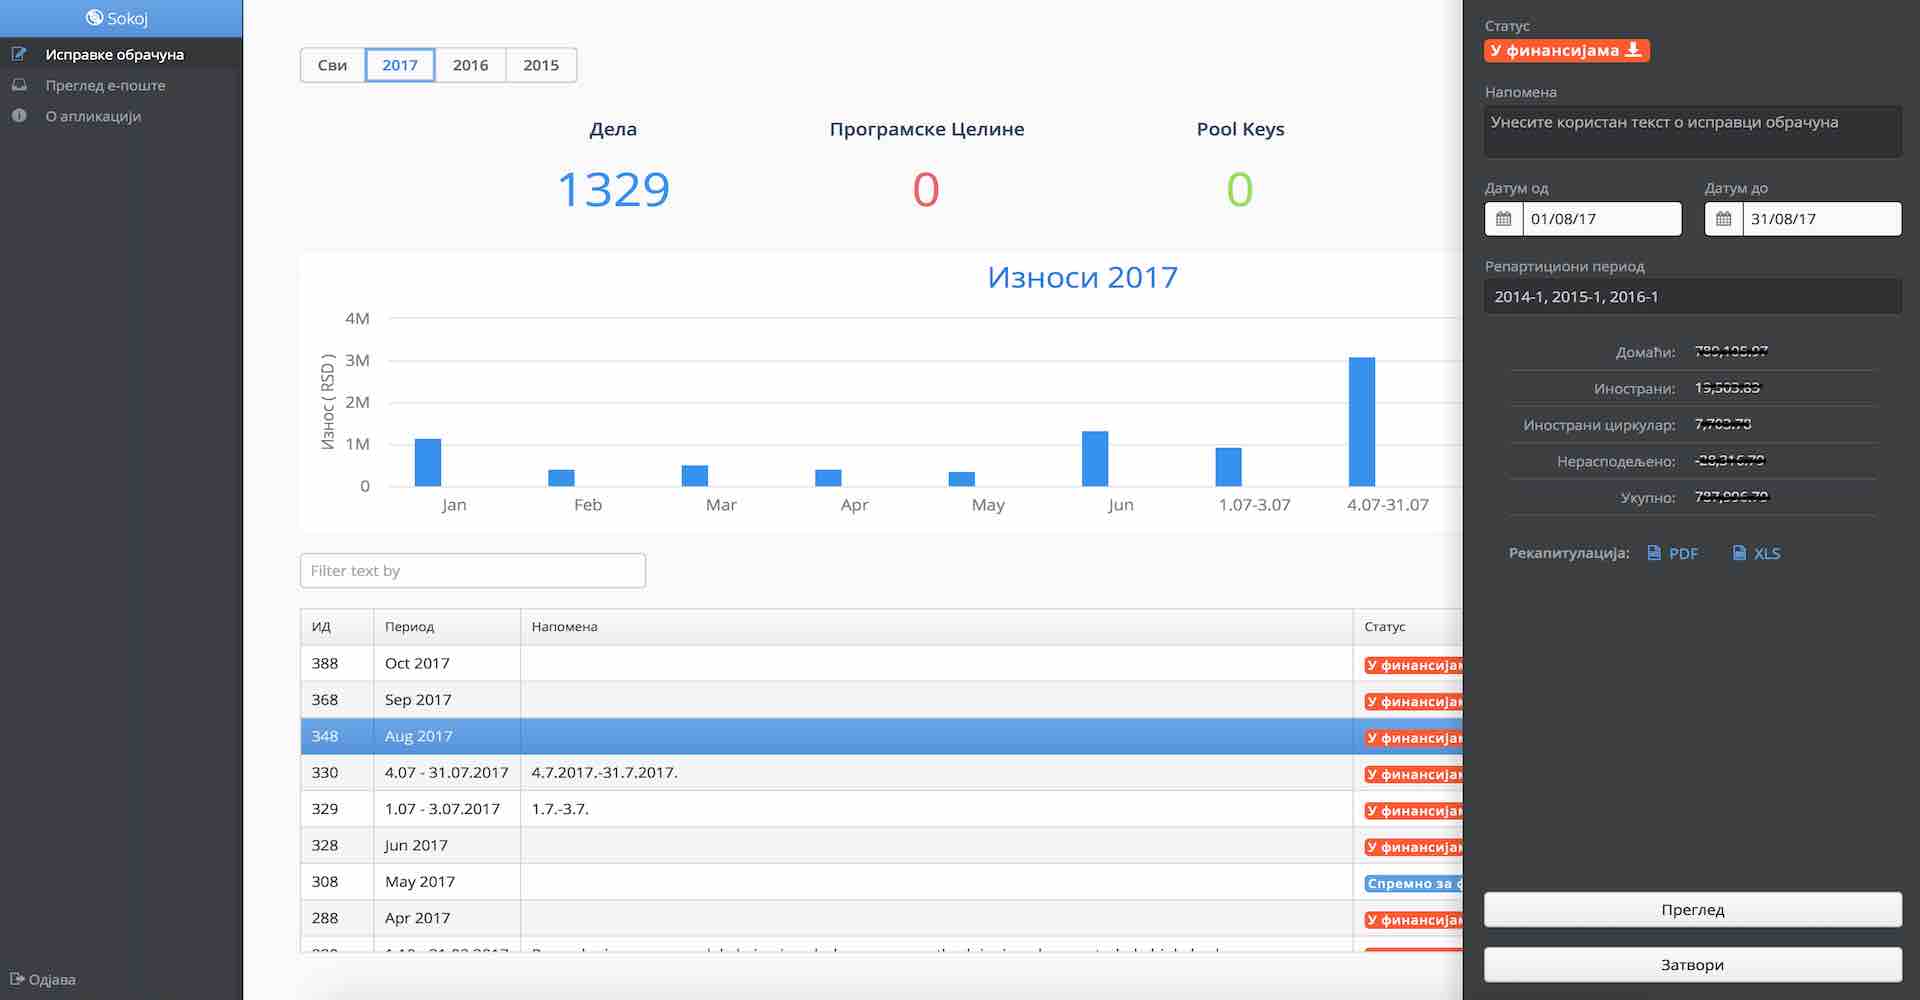This screenshot has width=1920, height=1000.
Task: Click the edit icon beside Исправке обрачуна
Action: pos(19,54)
